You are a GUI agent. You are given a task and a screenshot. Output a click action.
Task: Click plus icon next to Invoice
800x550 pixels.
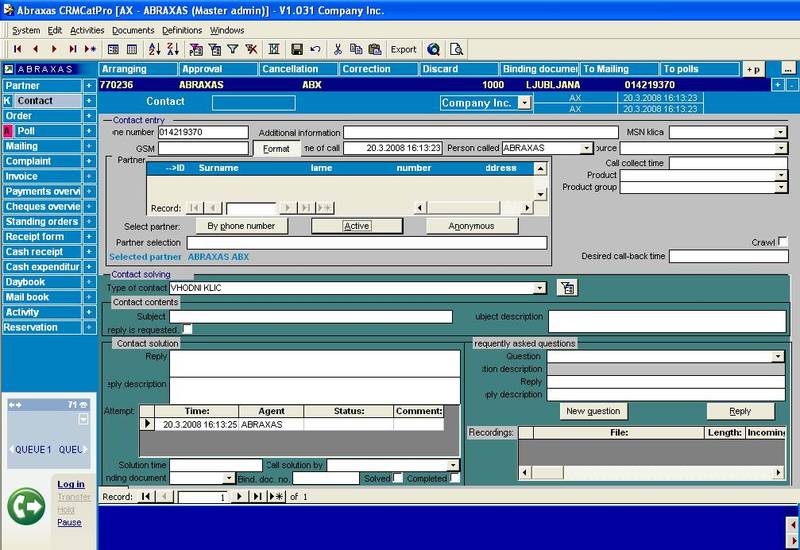tap(89, 177)
